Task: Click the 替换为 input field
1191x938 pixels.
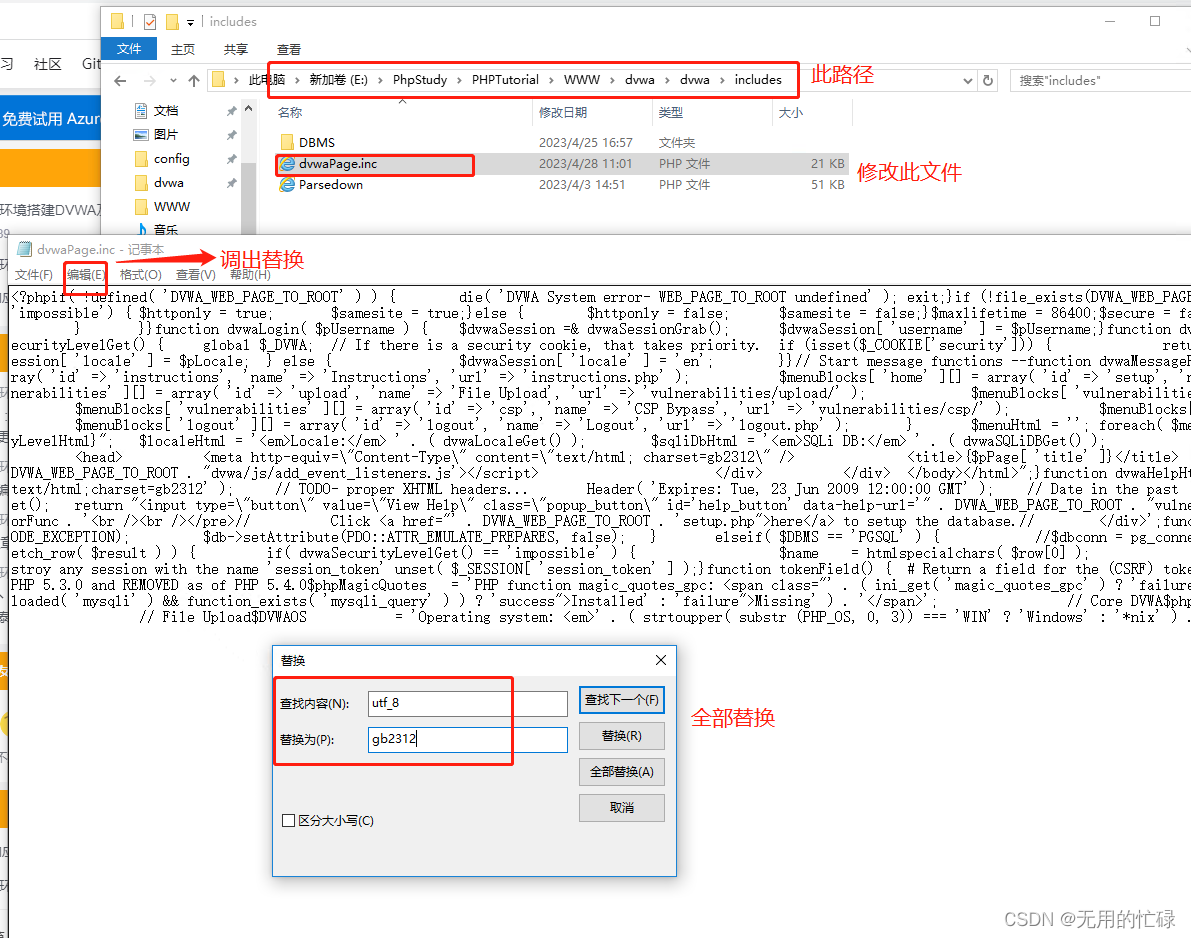Action: pyautogui.click(x=467, y=739)
